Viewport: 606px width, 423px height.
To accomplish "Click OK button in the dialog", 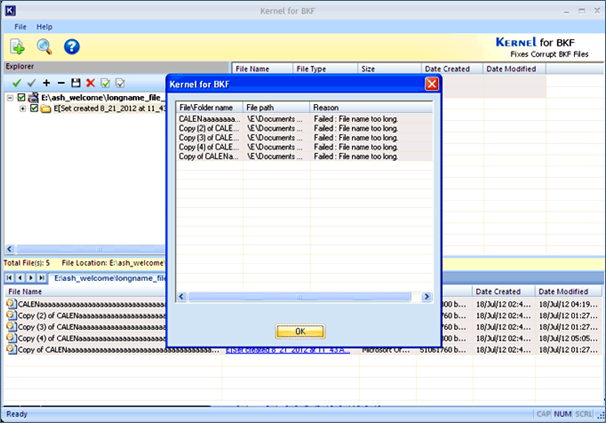I will 300,331.
